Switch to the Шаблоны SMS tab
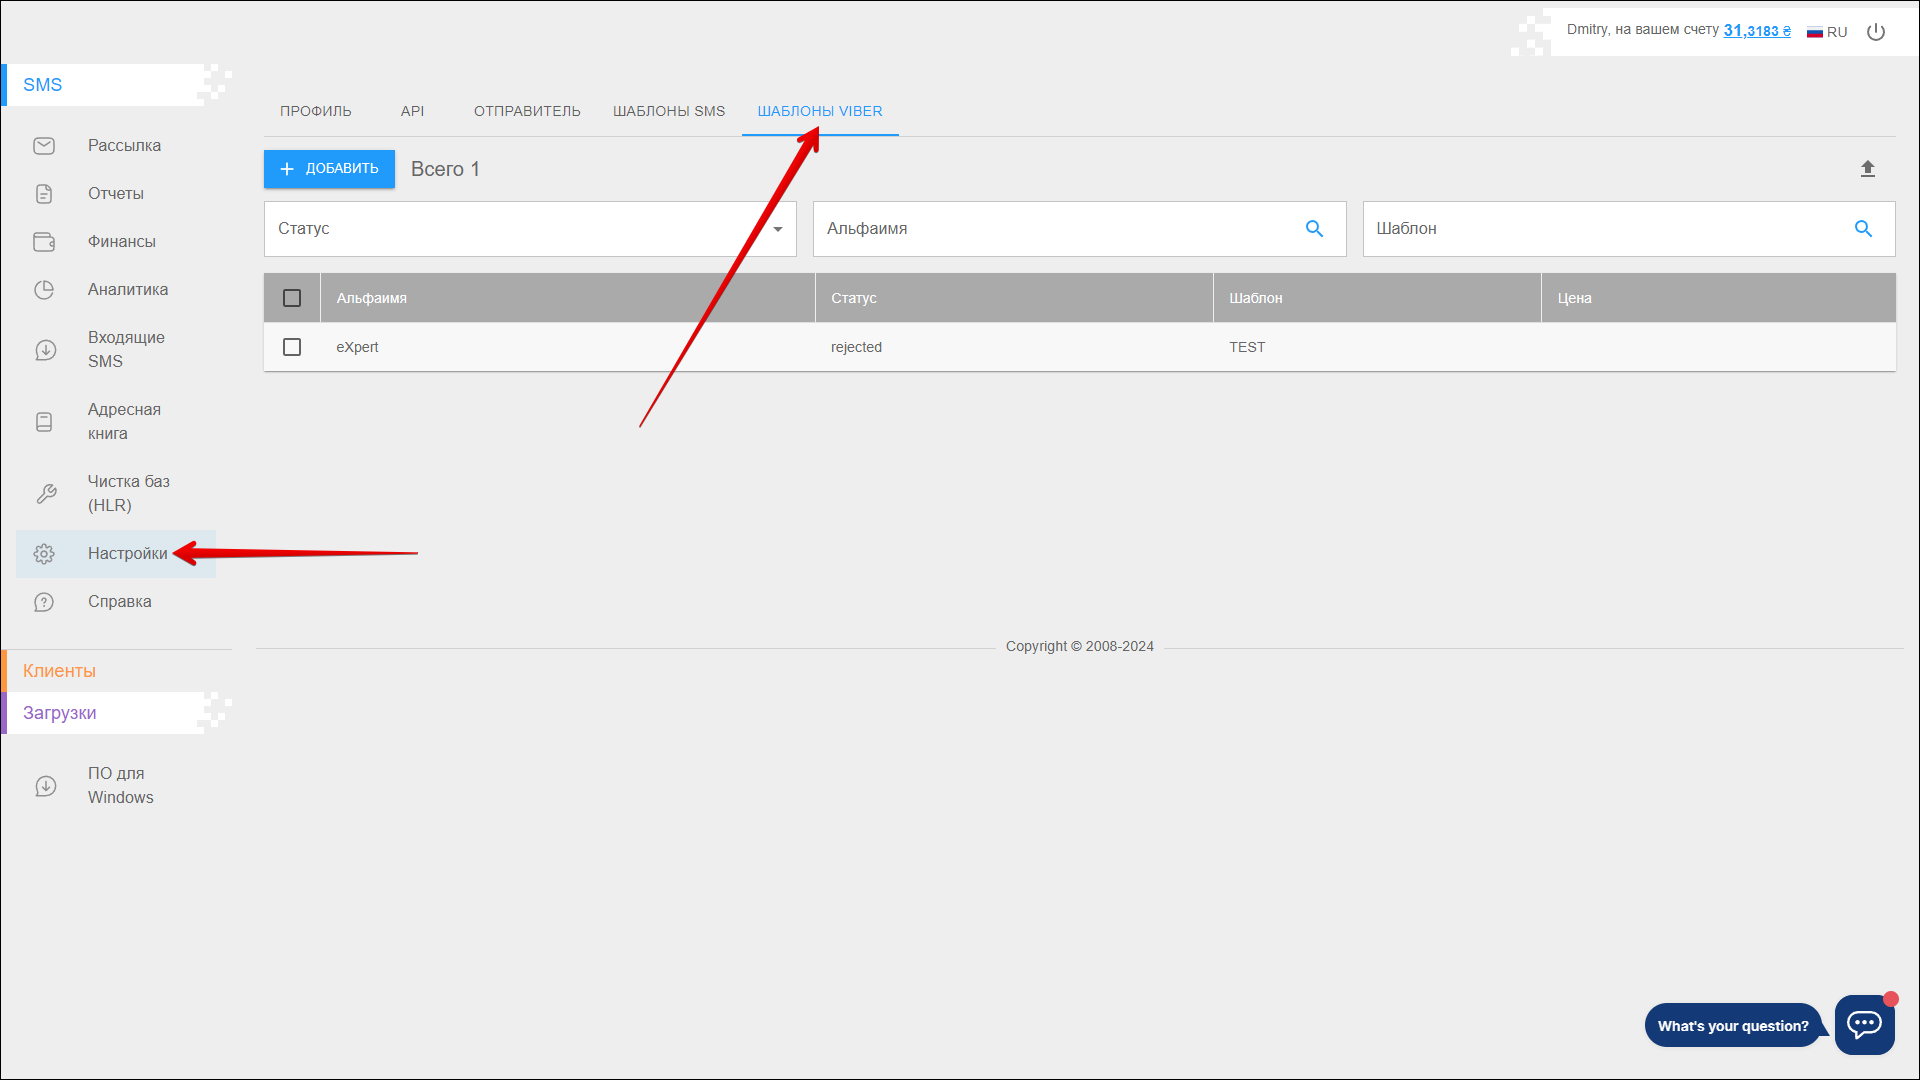1920x1080 pixels. [x=668, y=111]
